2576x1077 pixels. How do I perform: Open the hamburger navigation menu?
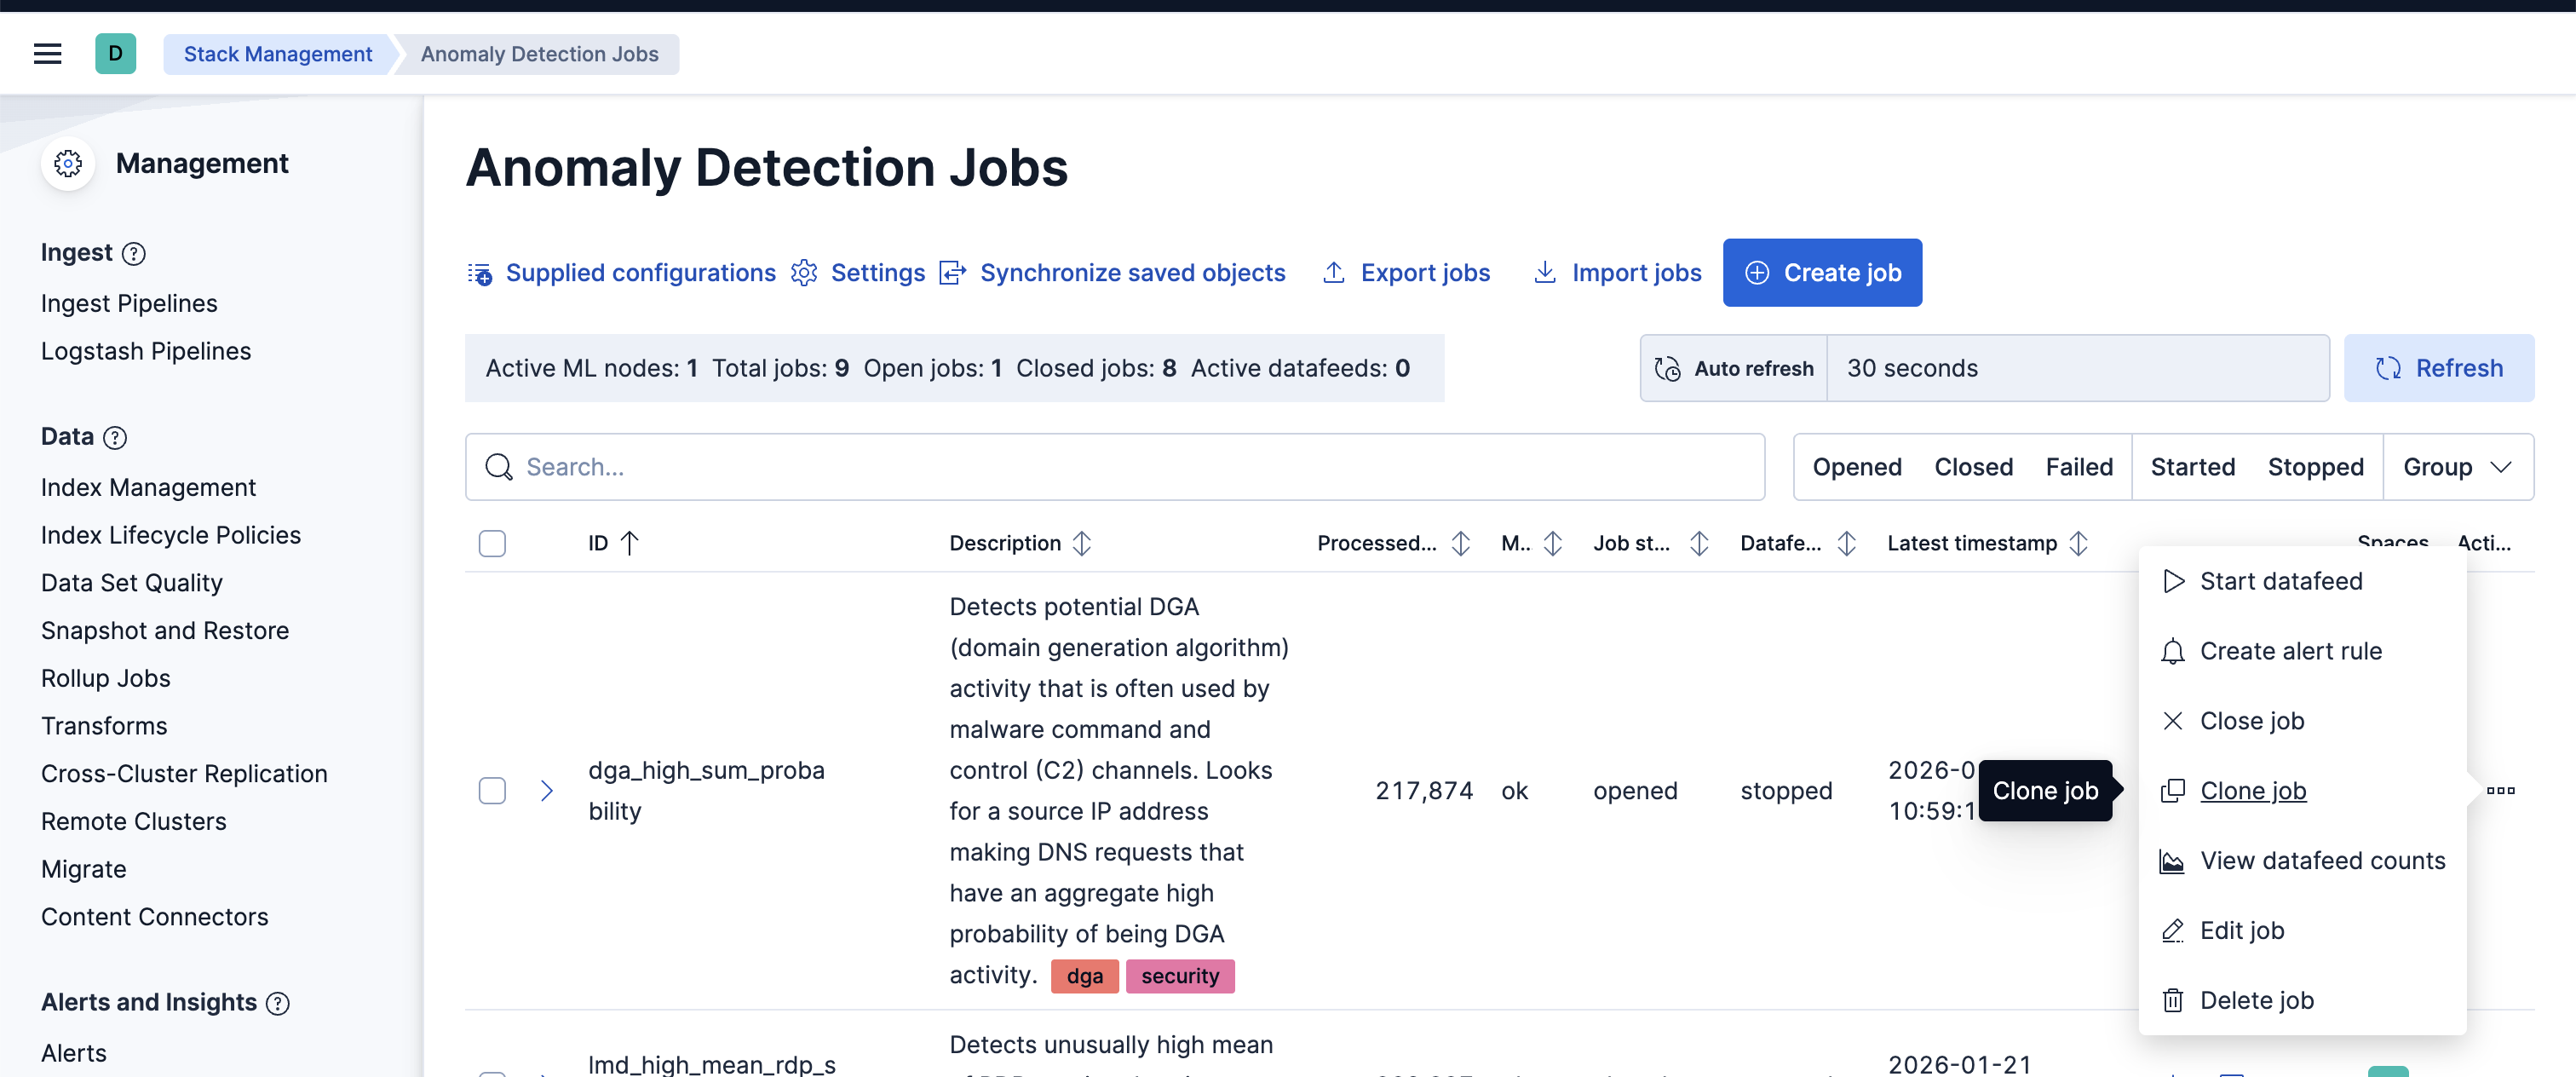pos(47,53)
